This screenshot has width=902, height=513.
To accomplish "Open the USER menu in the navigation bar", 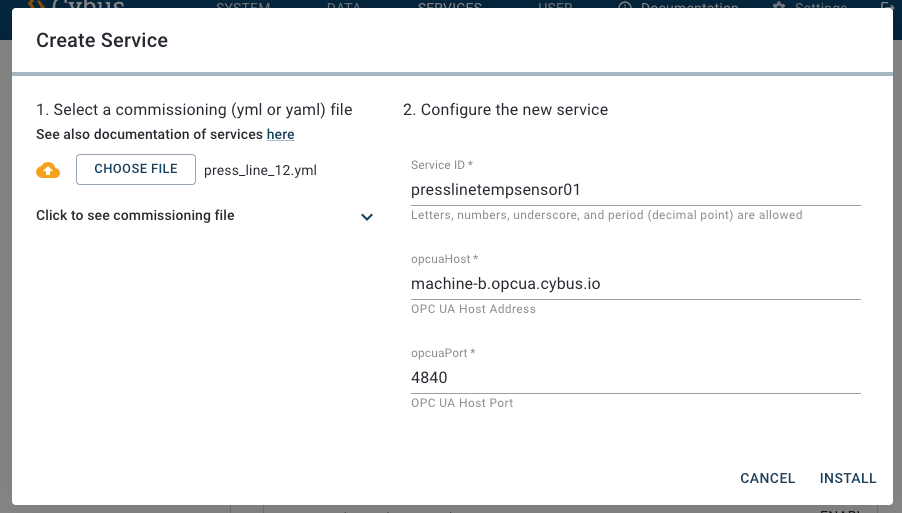I will click(x=555, y=5).
